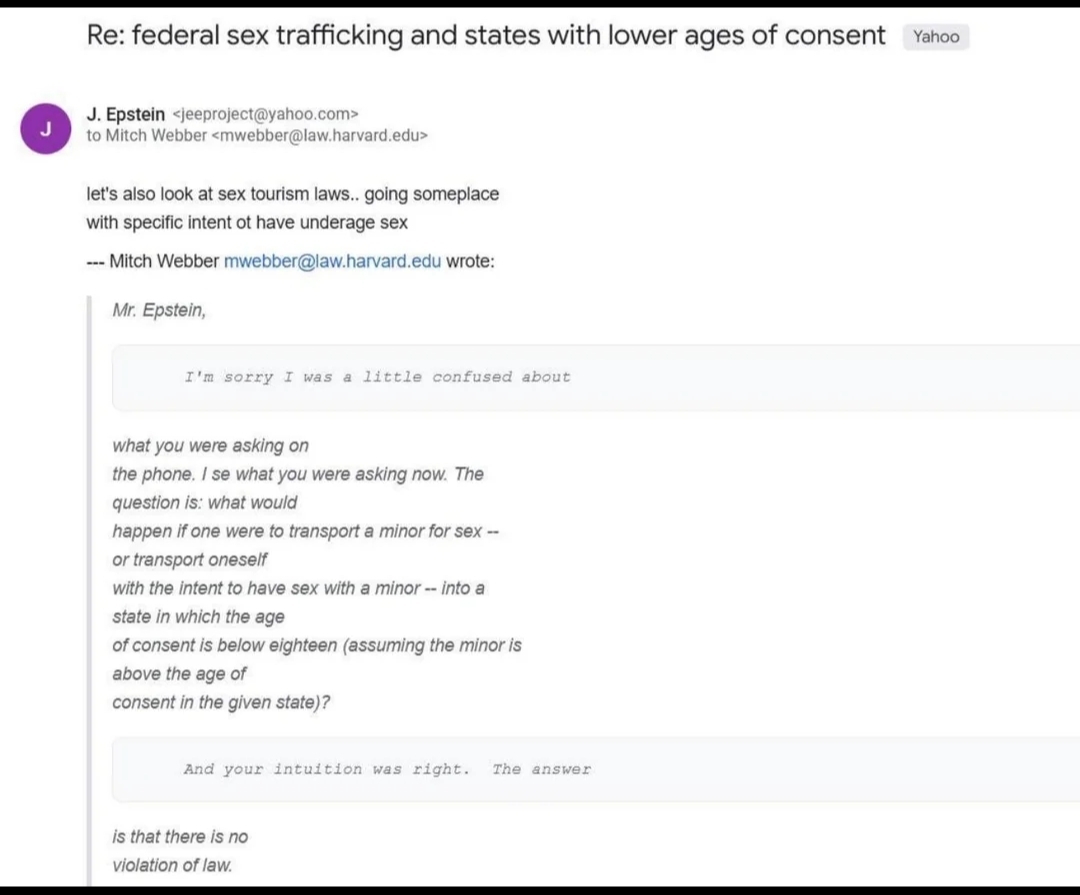Click the word 'wrote:' in quote header
This screenshot has height=895, width=1080.
(470, 262)
